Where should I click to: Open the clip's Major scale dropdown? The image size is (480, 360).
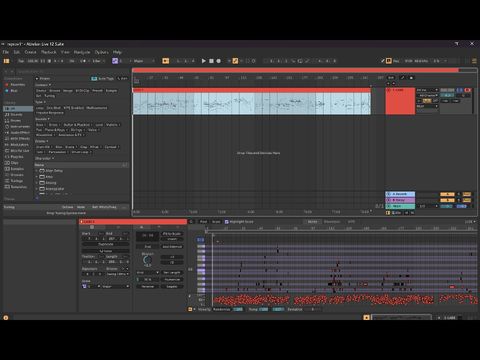point(116,287)
